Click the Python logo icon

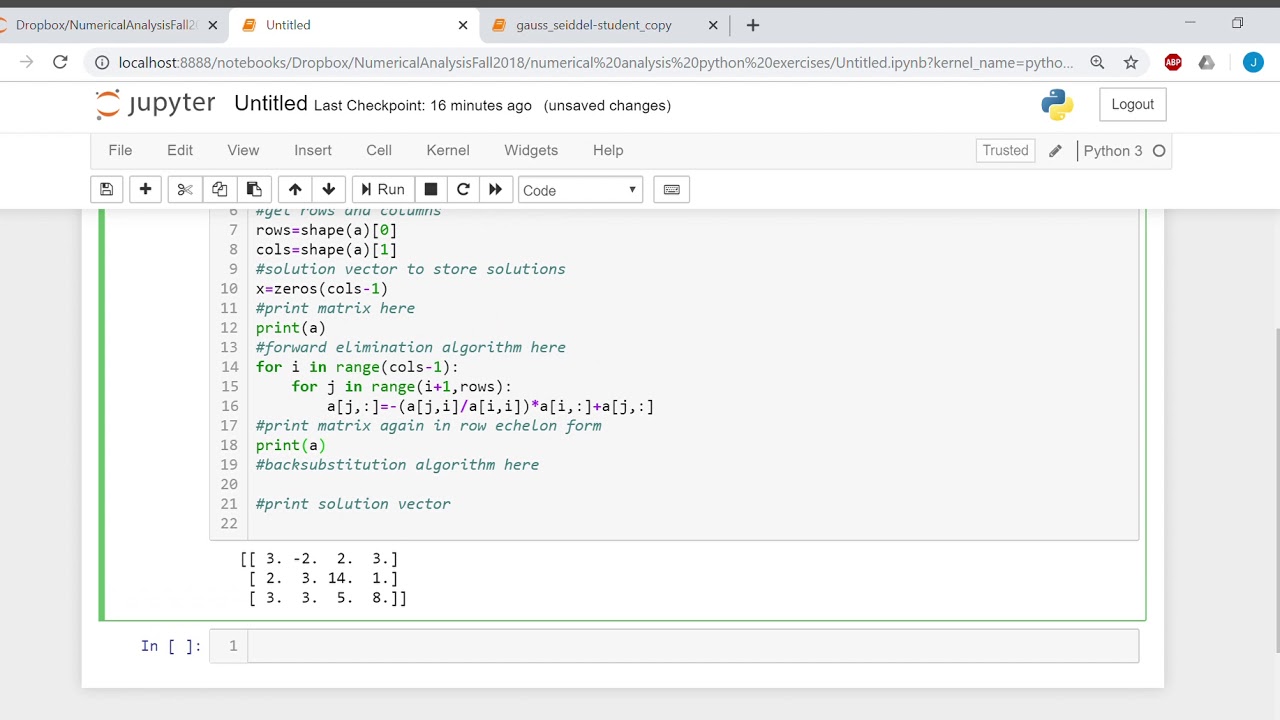[1057, 104]
